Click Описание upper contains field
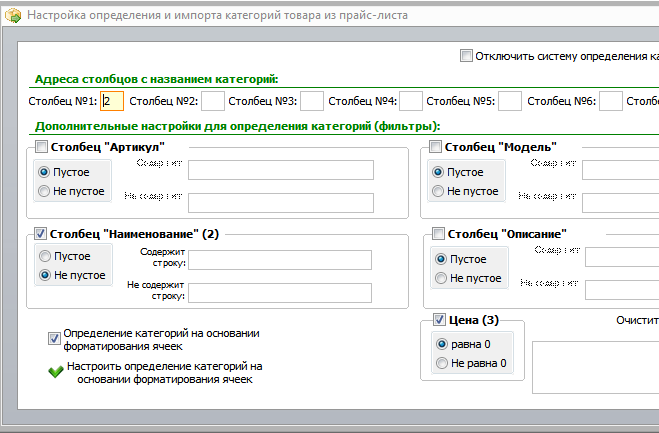 pos(622,257)
